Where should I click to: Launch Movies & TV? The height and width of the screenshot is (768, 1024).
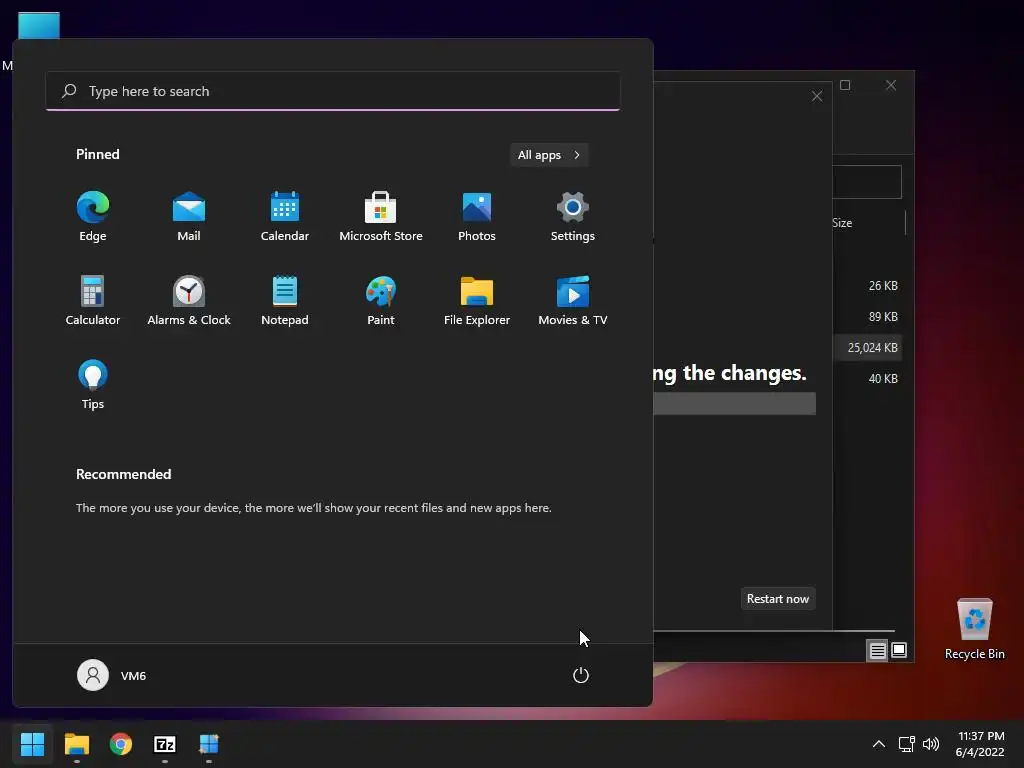tap(573, 300)
